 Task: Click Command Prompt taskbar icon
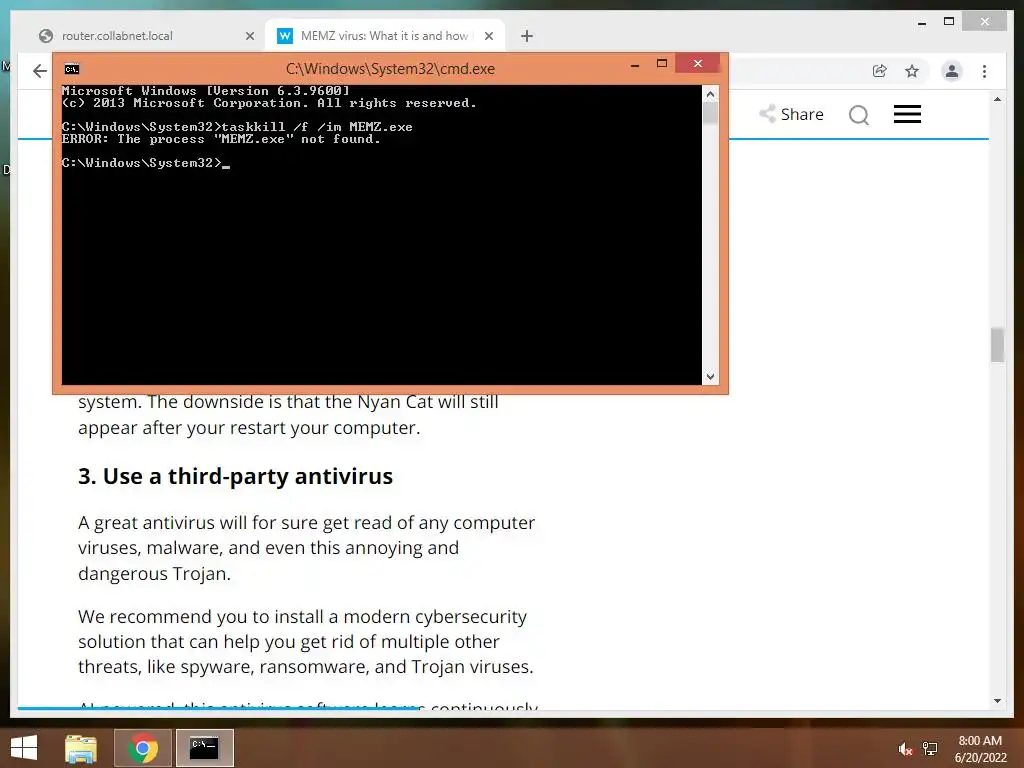[x=204, y=748]
